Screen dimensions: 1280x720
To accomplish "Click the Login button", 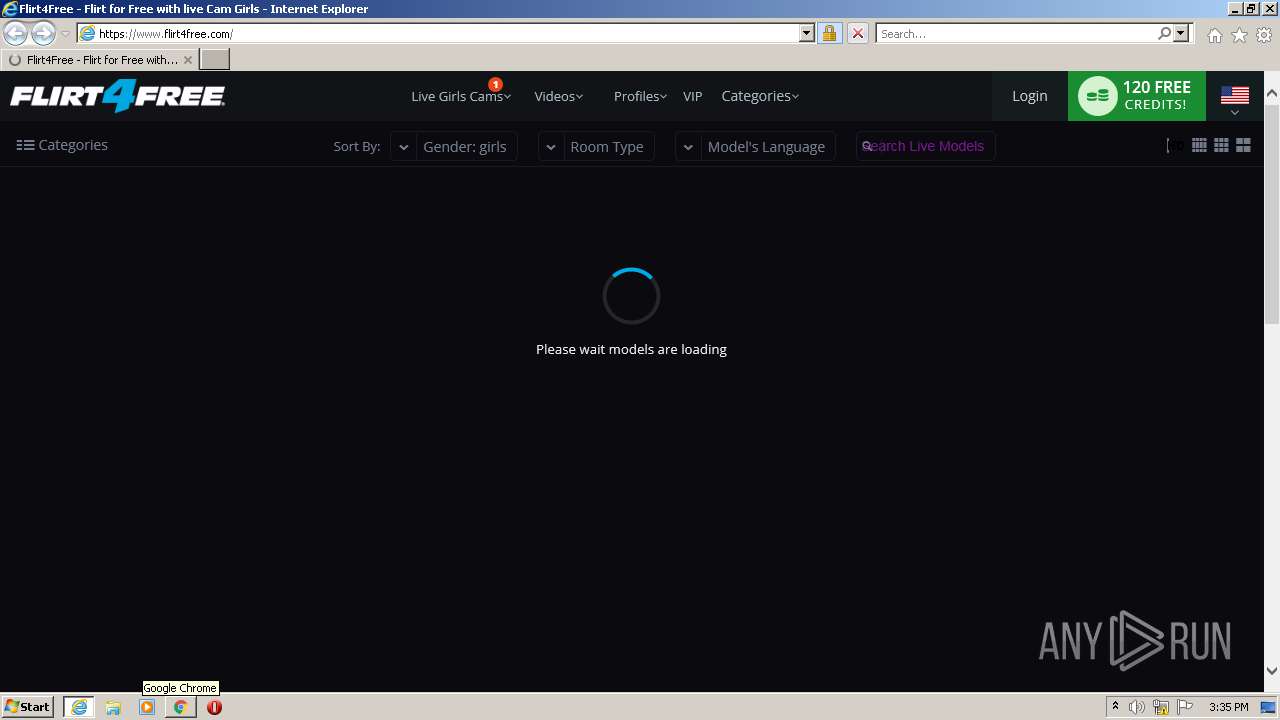I will (1030, 96).
